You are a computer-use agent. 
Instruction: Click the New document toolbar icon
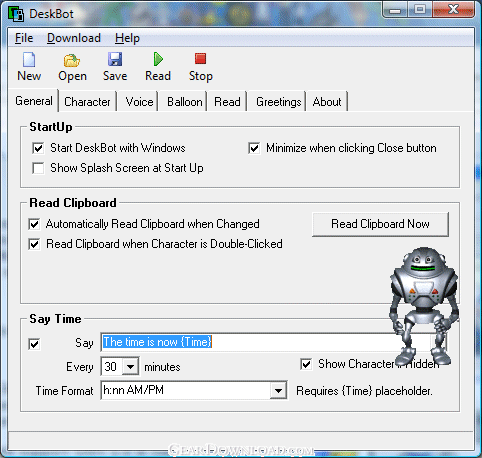(x=29, y=60)
